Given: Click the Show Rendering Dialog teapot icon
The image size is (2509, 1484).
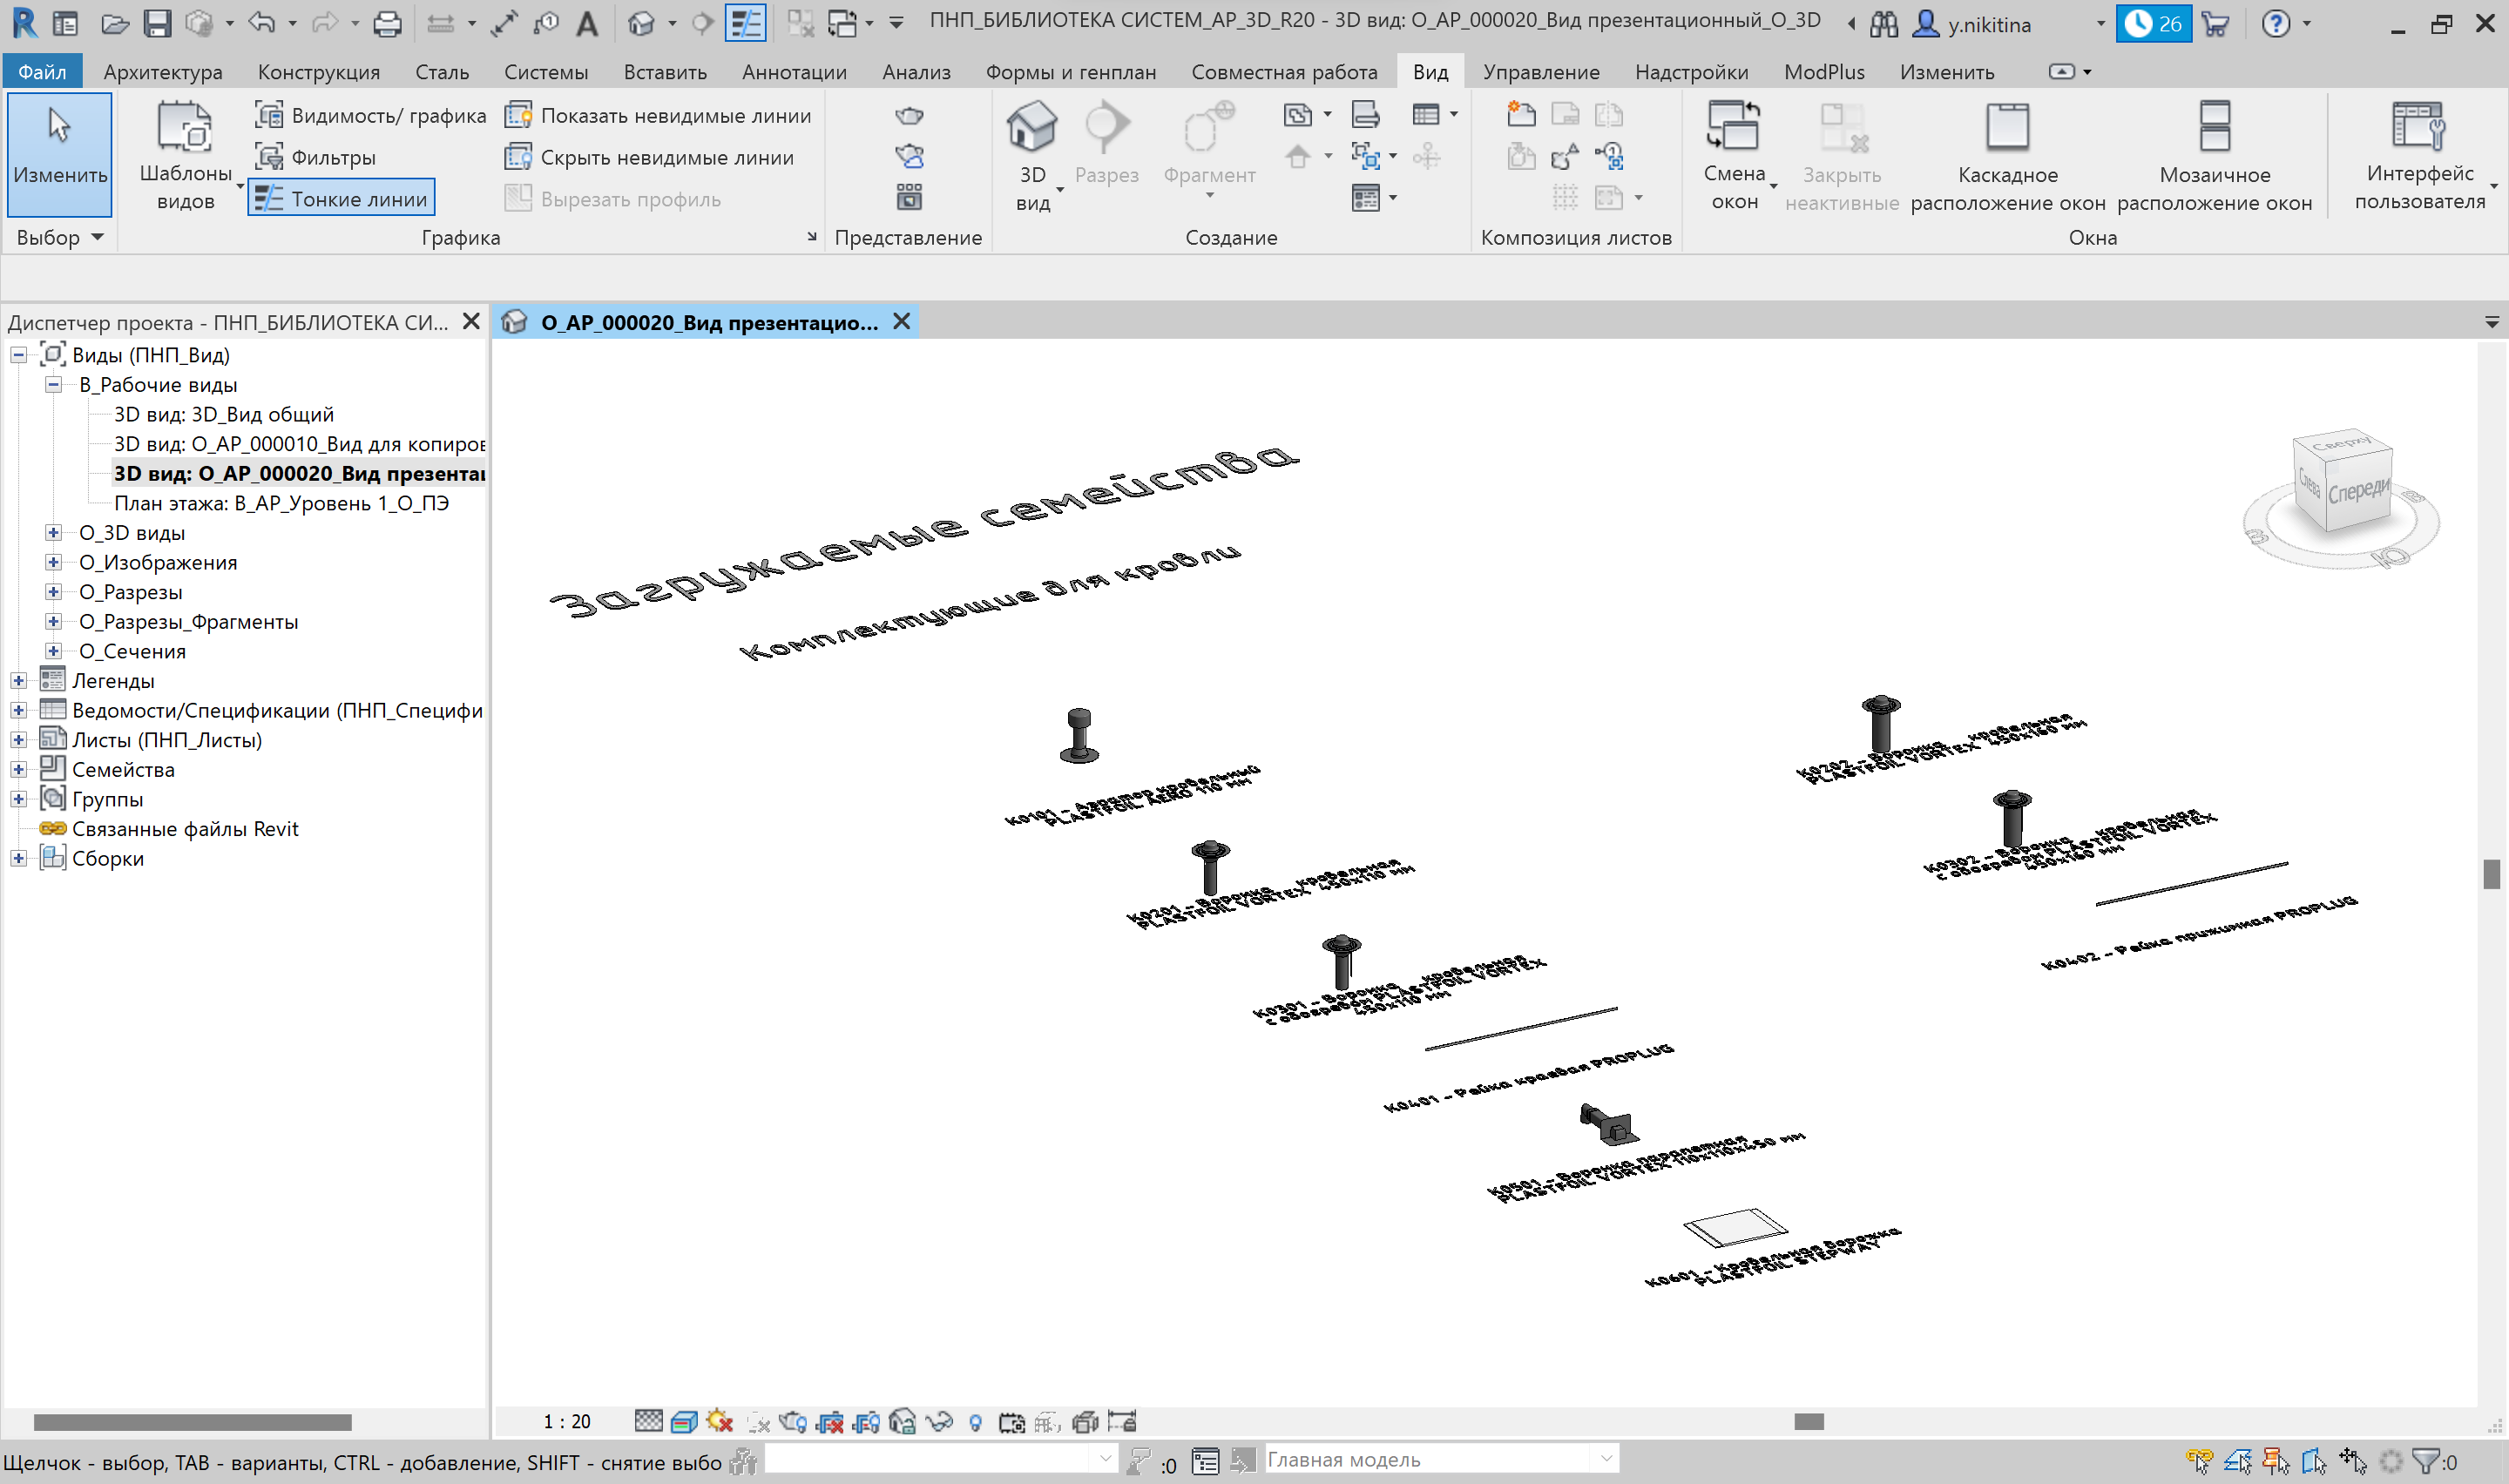Looking at the screenshot, I should tap(793, 1421).
